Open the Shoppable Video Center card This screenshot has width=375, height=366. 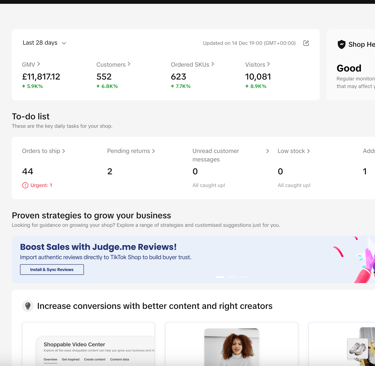pos(88,344)
